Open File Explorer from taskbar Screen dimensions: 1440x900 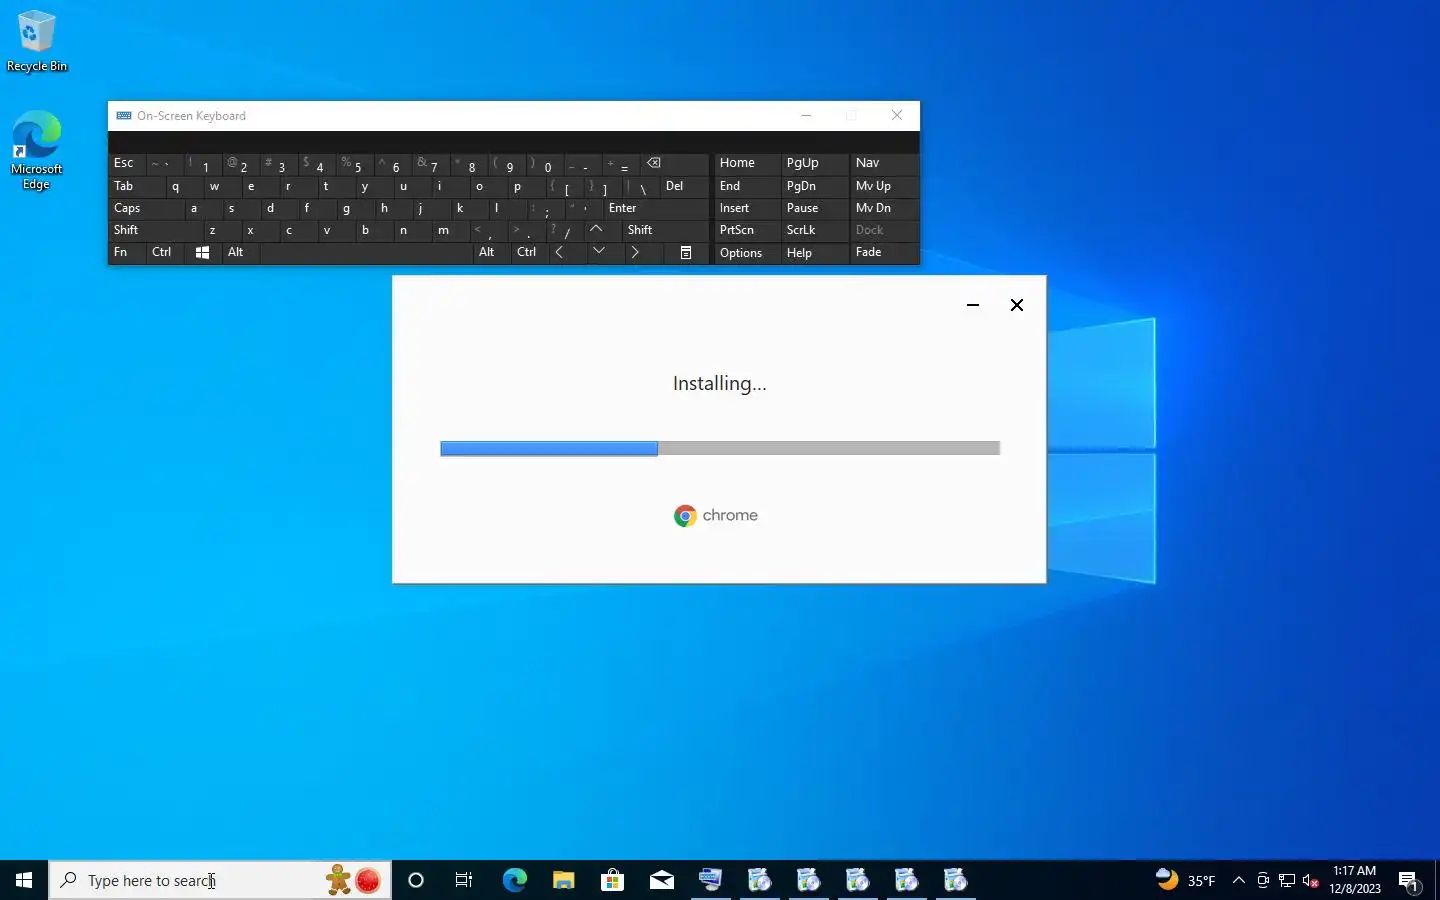563,880
